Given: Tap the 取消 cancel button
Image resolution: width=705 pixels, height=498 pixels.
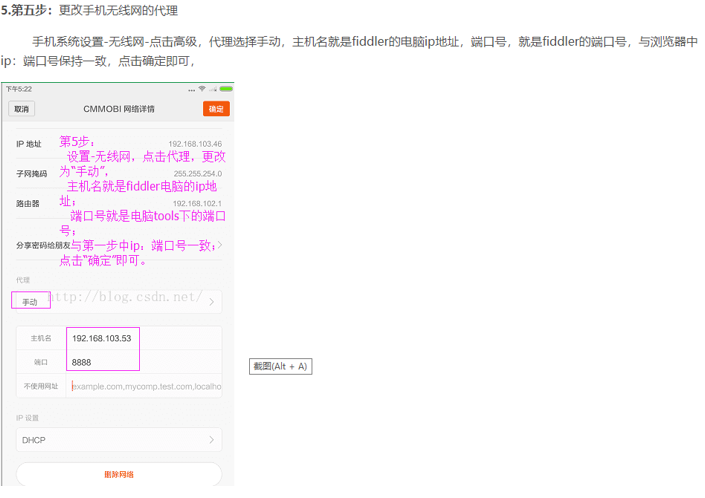Looking at the screenshot, I should [x=21, y=109].
